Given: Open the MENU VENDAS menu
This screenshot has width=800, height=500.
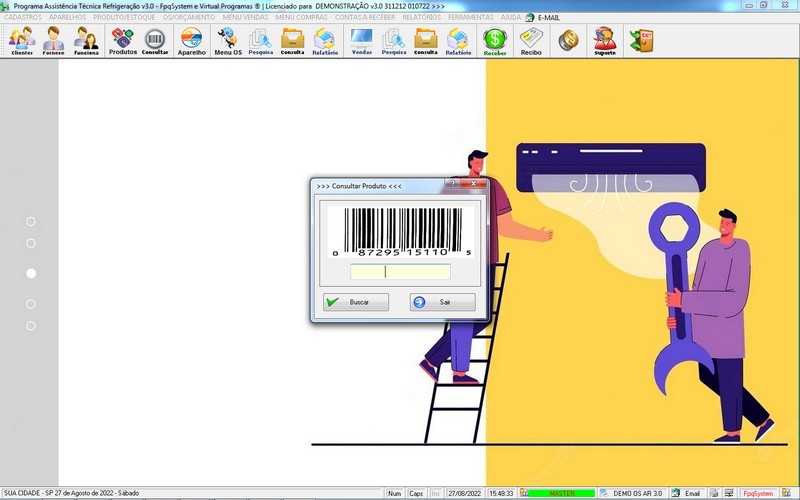Looking at the screenshot, I should pyautogui.click(x=245, y=17).
